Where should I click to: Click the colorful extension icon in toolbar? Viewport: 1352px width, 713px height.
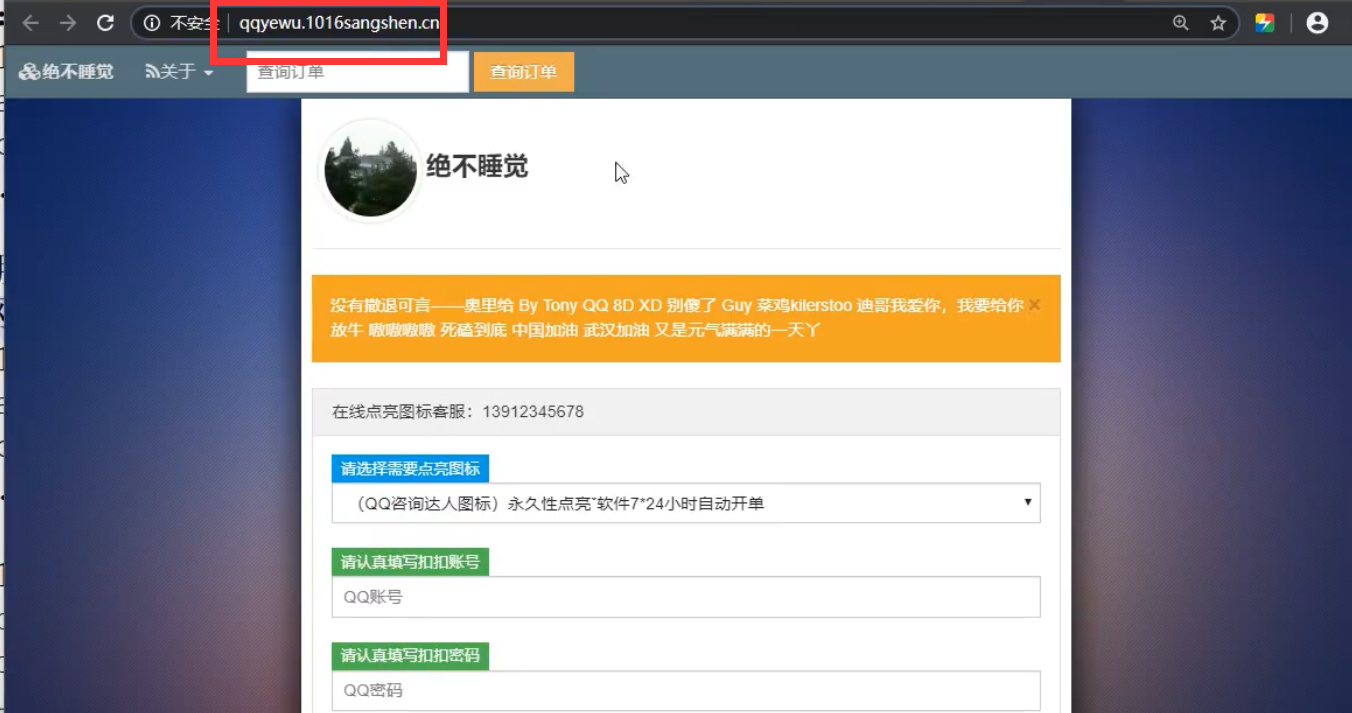[1265, 23]
